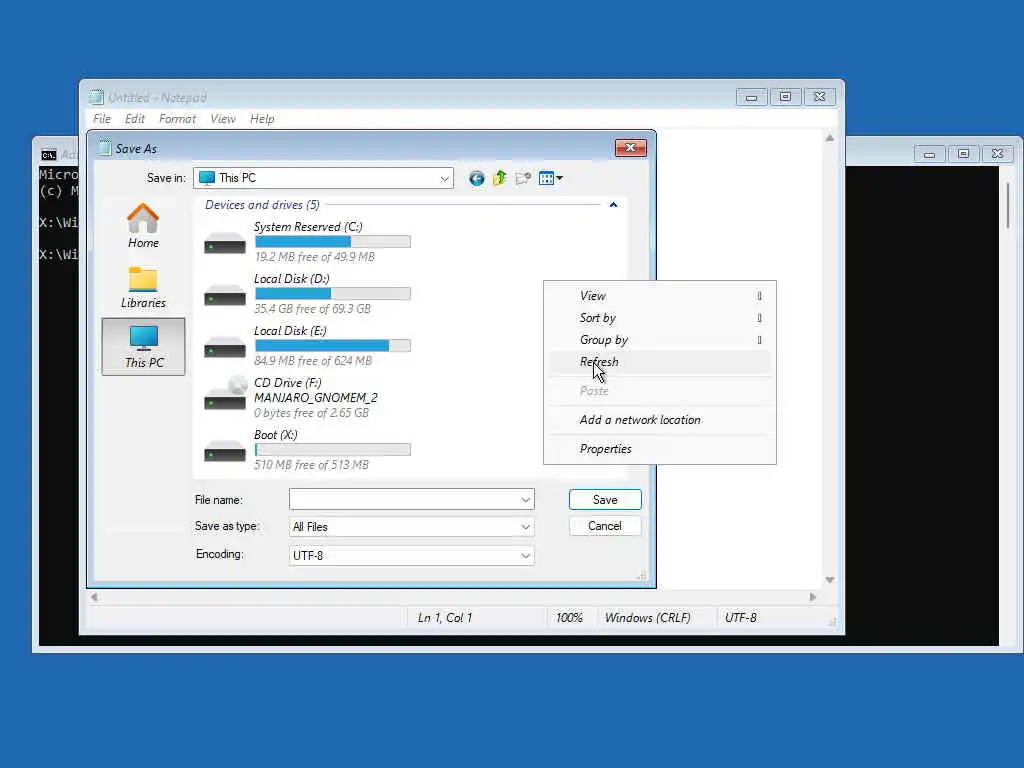Screen dimensions: 1024x768
Task: Click the Save button
Action: pos(605,500)
